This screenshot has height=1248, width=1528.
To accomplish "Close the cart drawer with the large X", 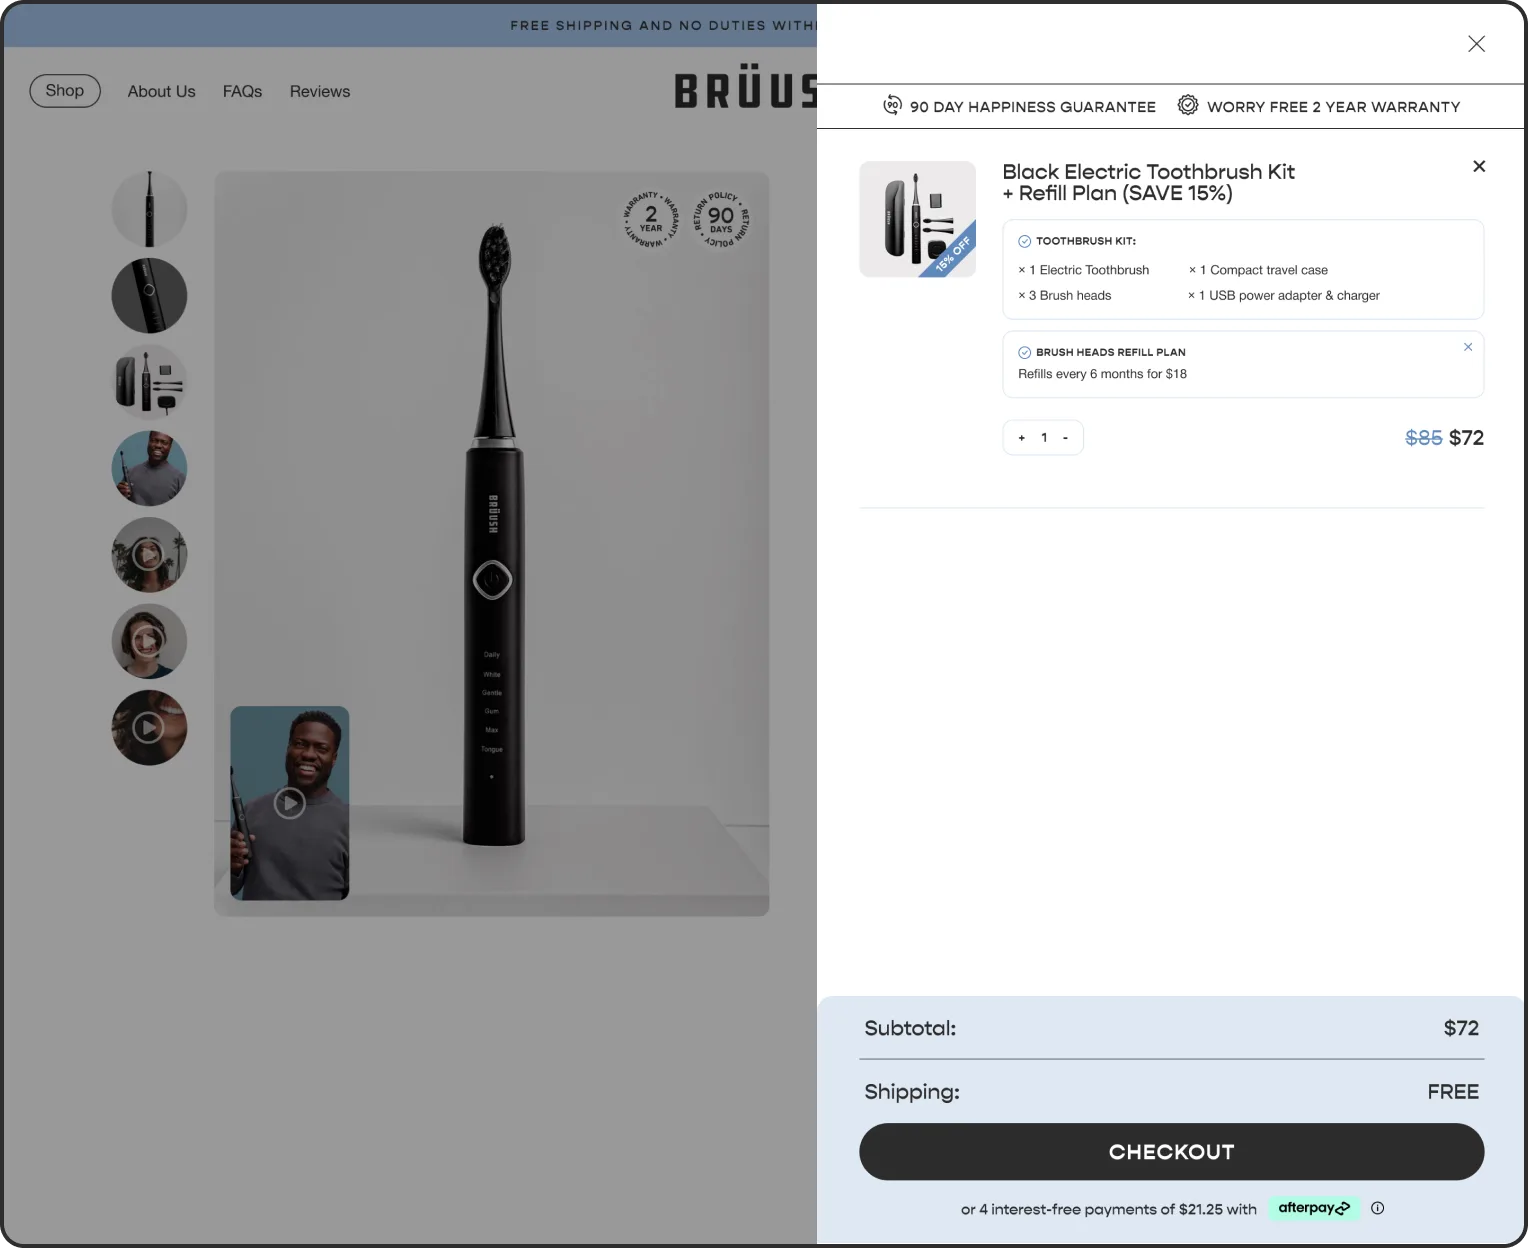I will pos(1476,44).
